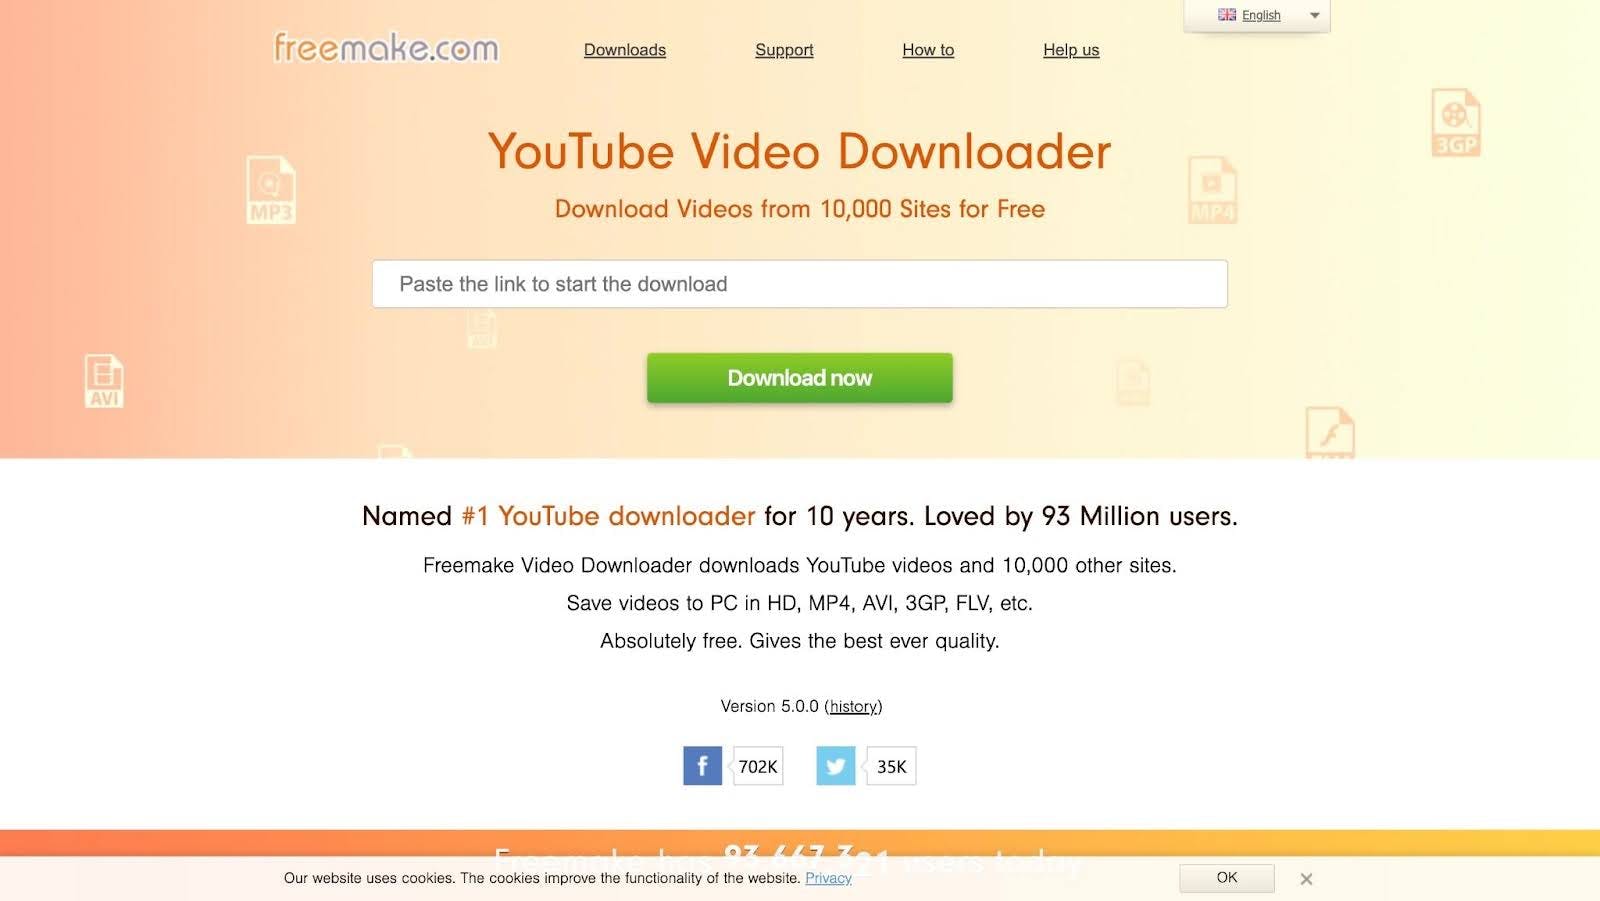Open the version history link
This screenshot has width=1600, height=901.
854,706
